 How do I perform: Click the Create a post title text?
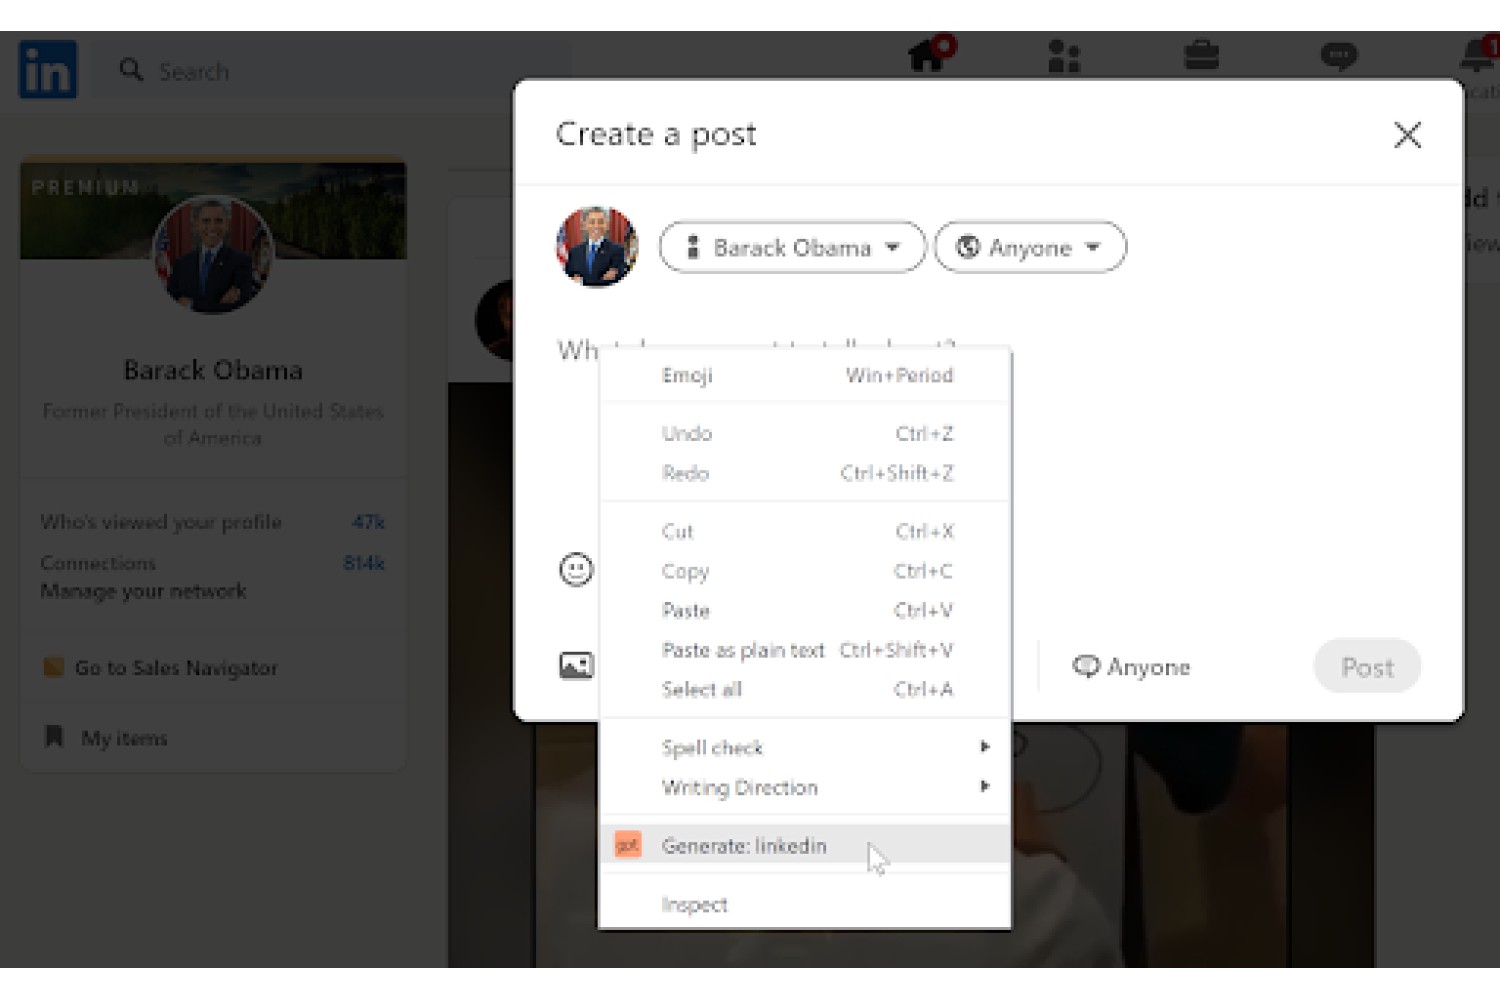point(656,134)
